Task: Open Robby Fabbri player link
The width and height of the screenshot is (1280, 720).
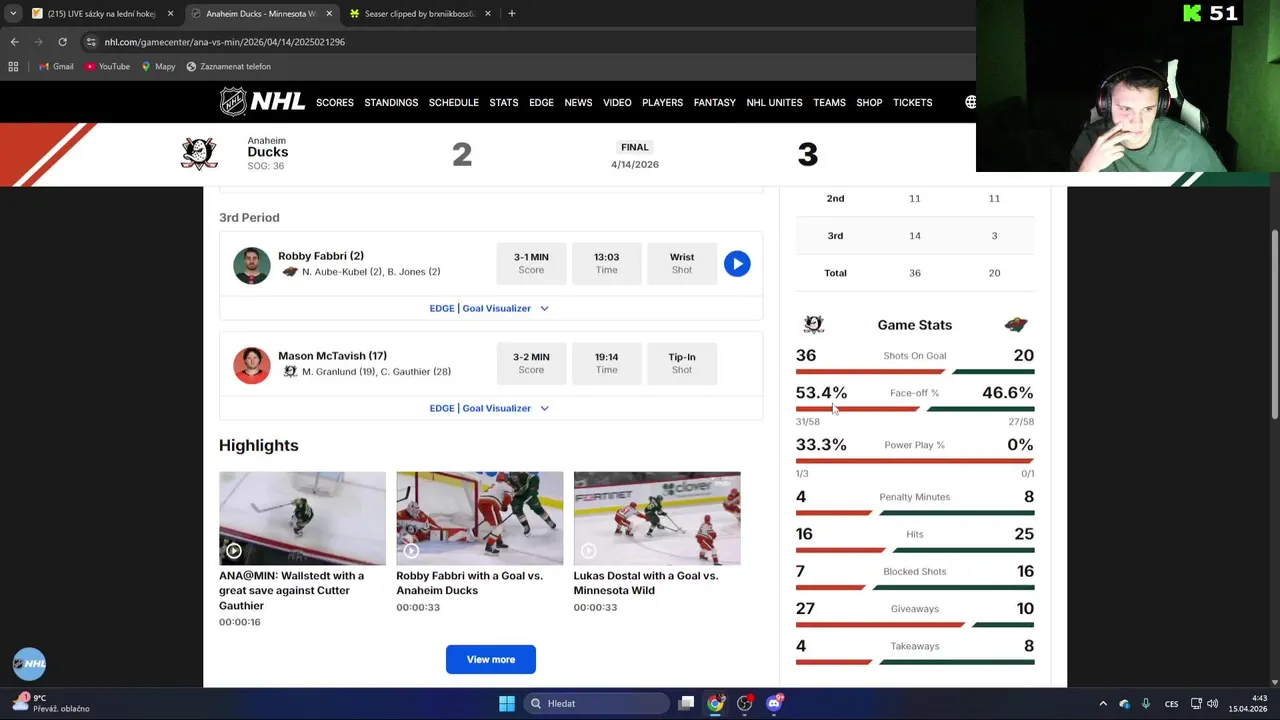Action: [x=321, y=256]
